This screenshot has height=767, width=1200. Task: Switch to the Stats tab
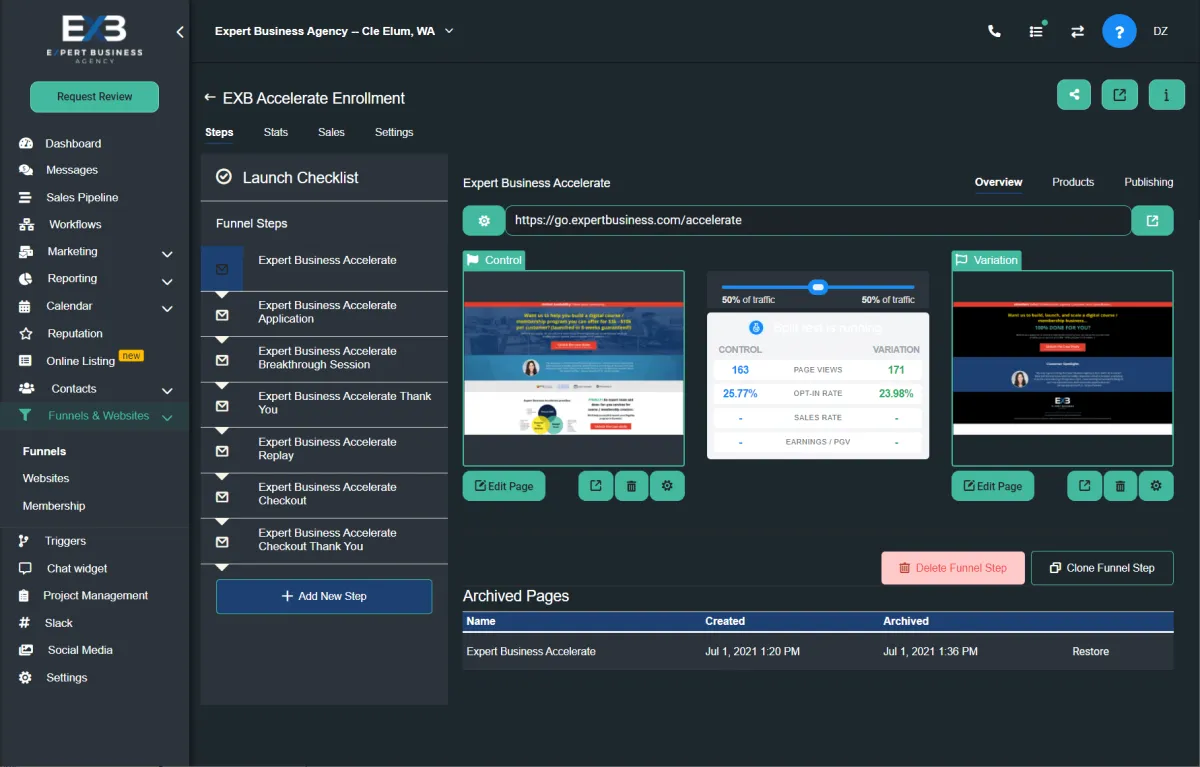tap(276, 132)
